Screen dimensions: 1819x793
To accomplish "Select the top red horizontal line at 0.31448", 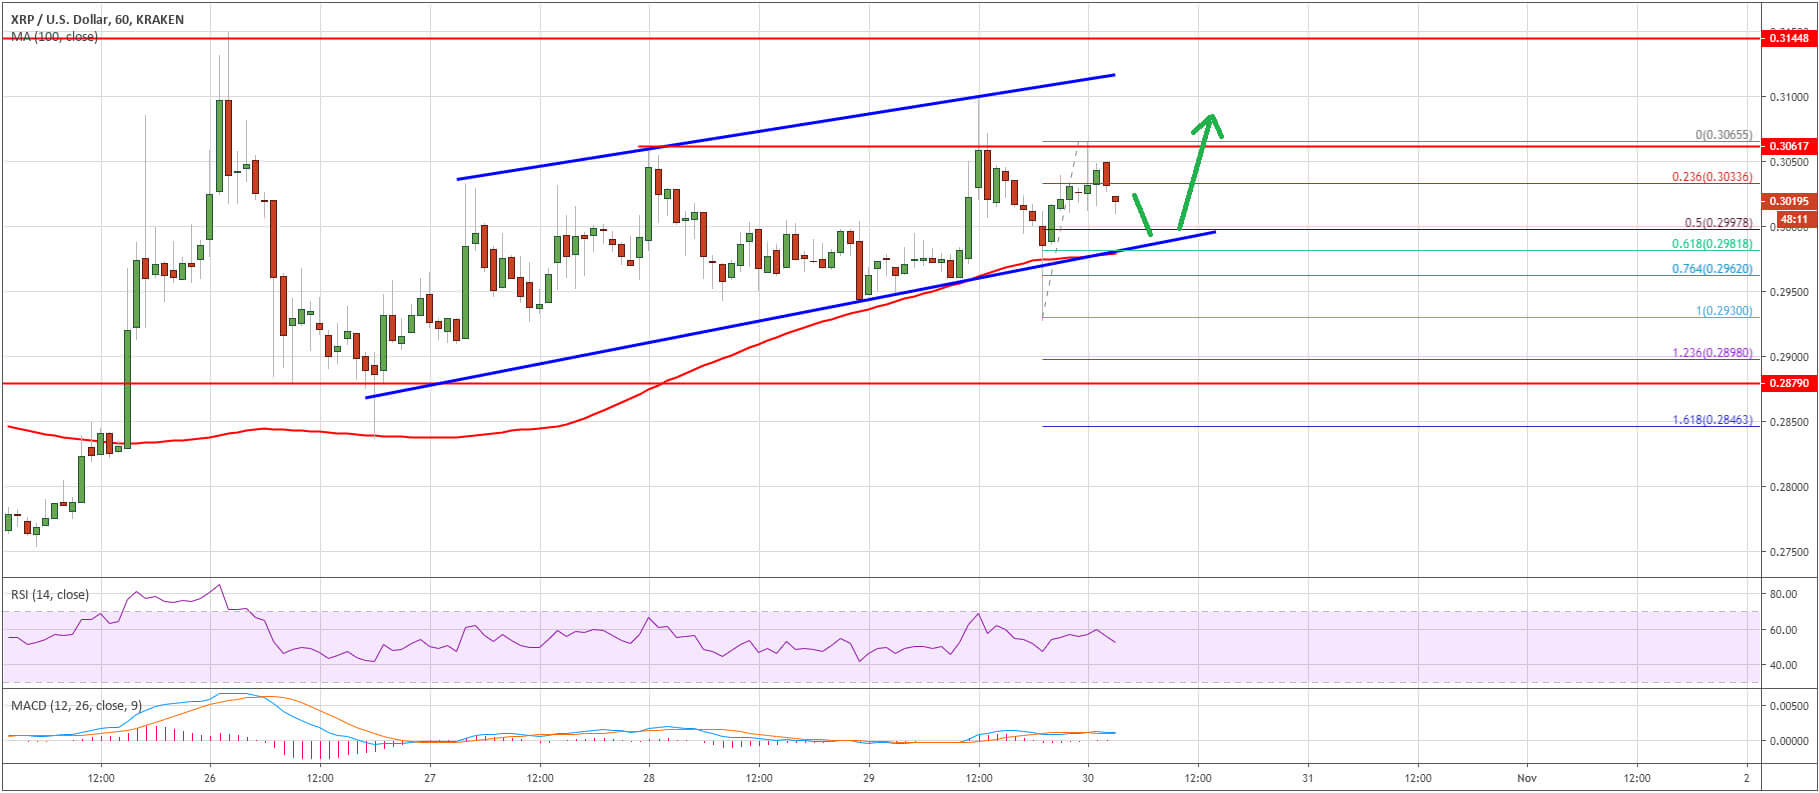I will 880,38.
